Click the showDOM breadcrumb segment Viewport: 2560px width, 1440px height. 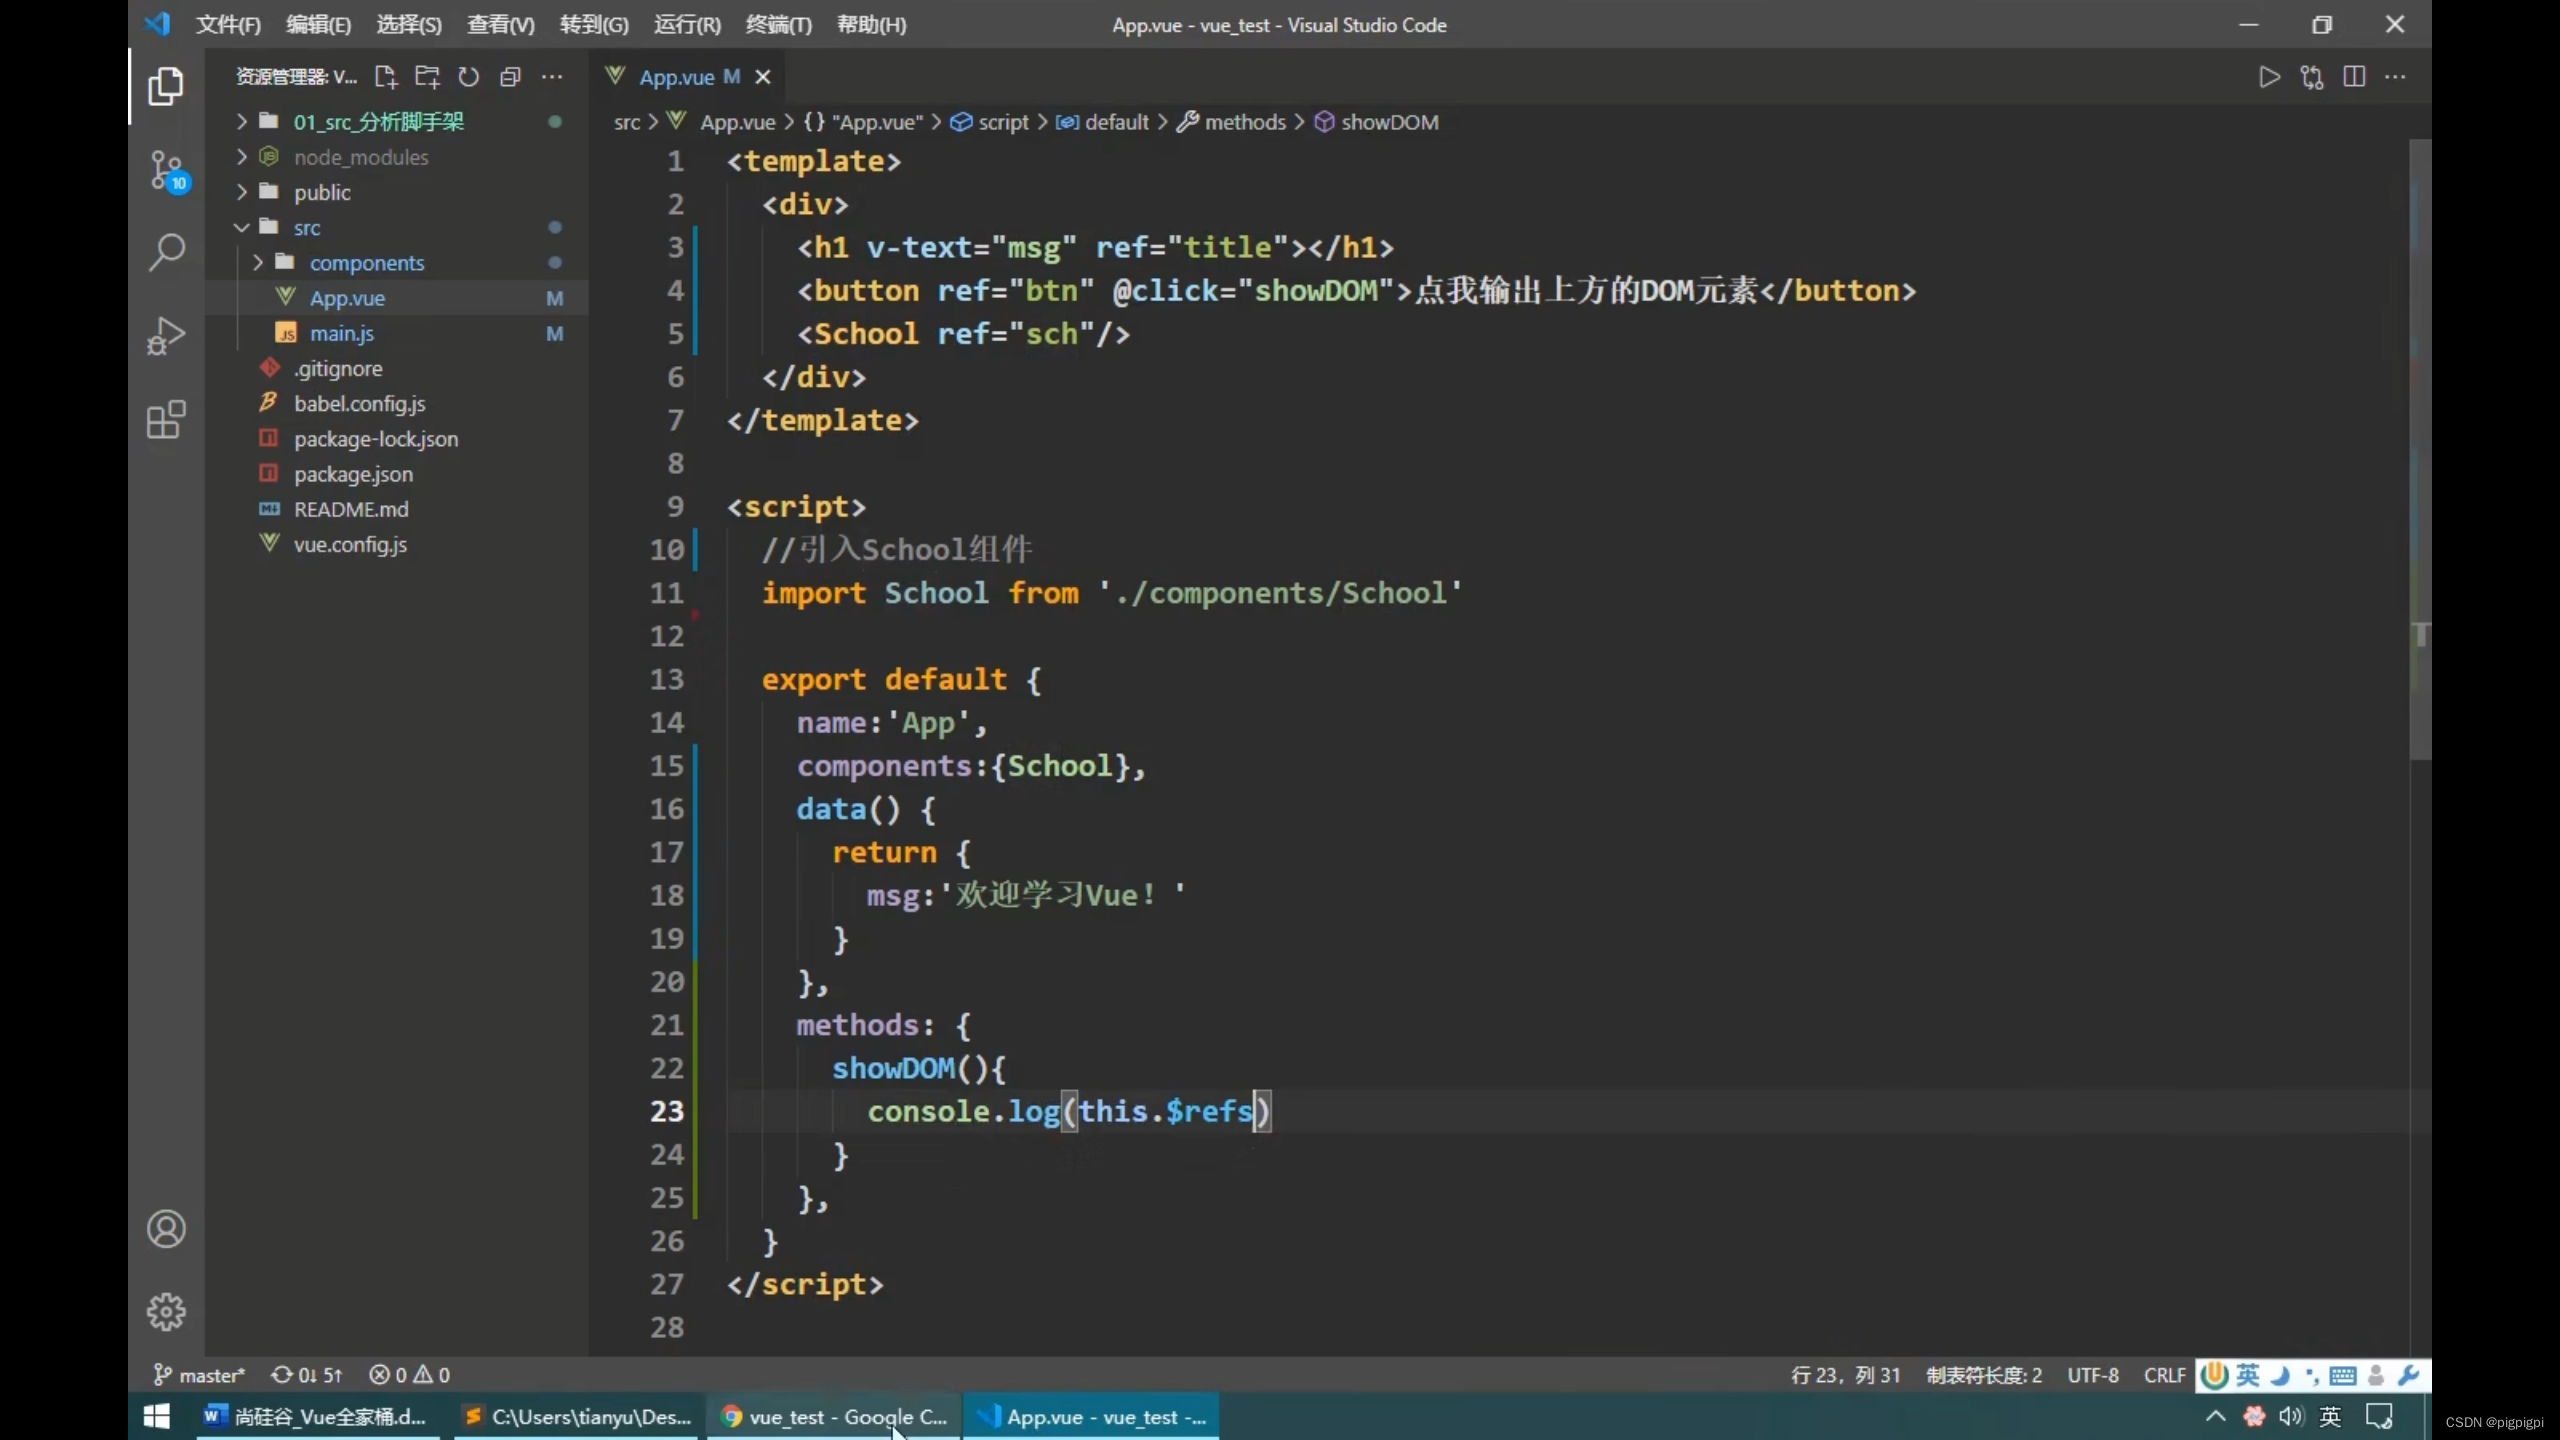1377,122
